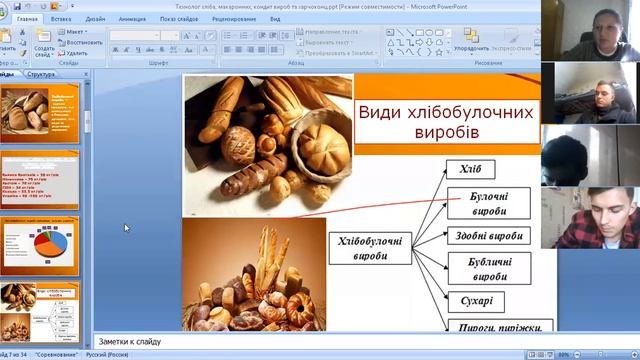Click Восстановить to reset the slide
640x360 pixels.
80,42
